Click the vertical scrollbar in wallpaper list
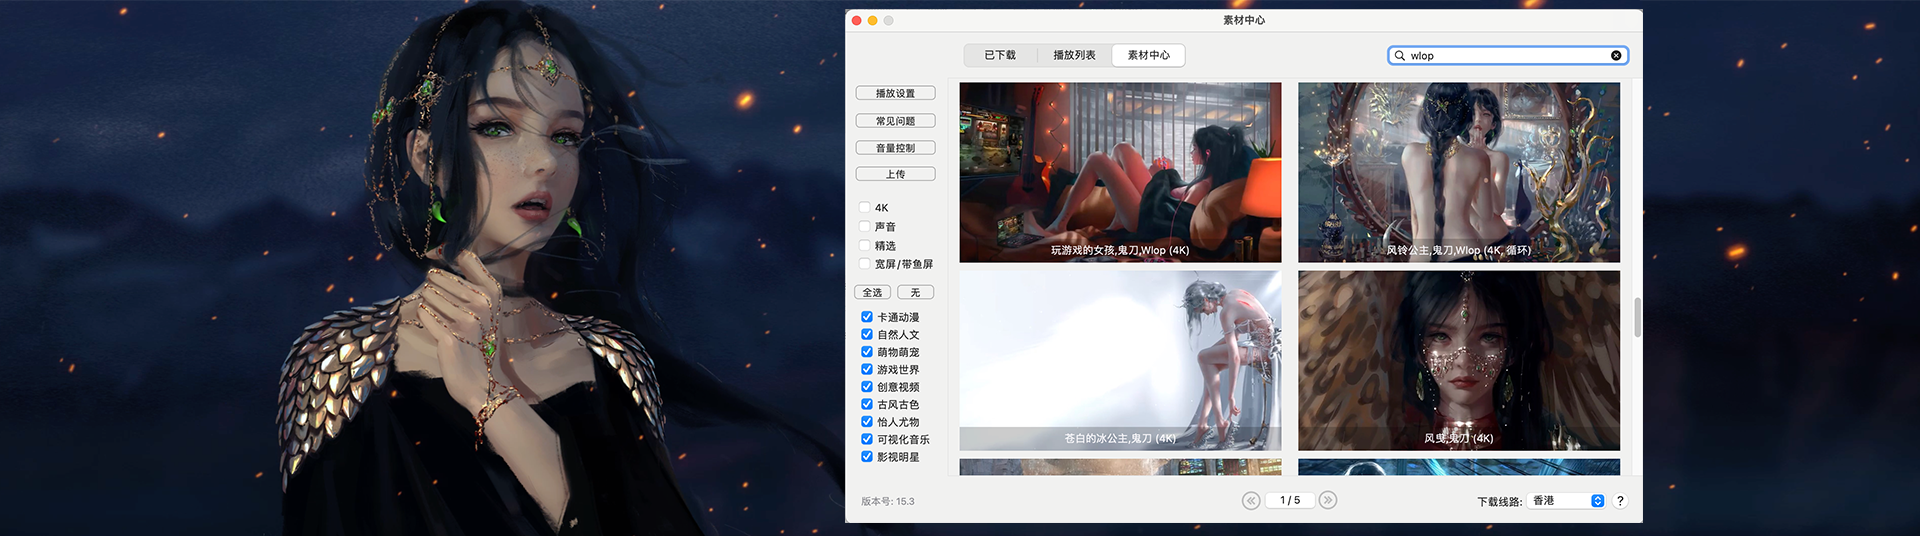This screenshot has height=536, width=1920. pyautogui.click(x=1637, y=317)
